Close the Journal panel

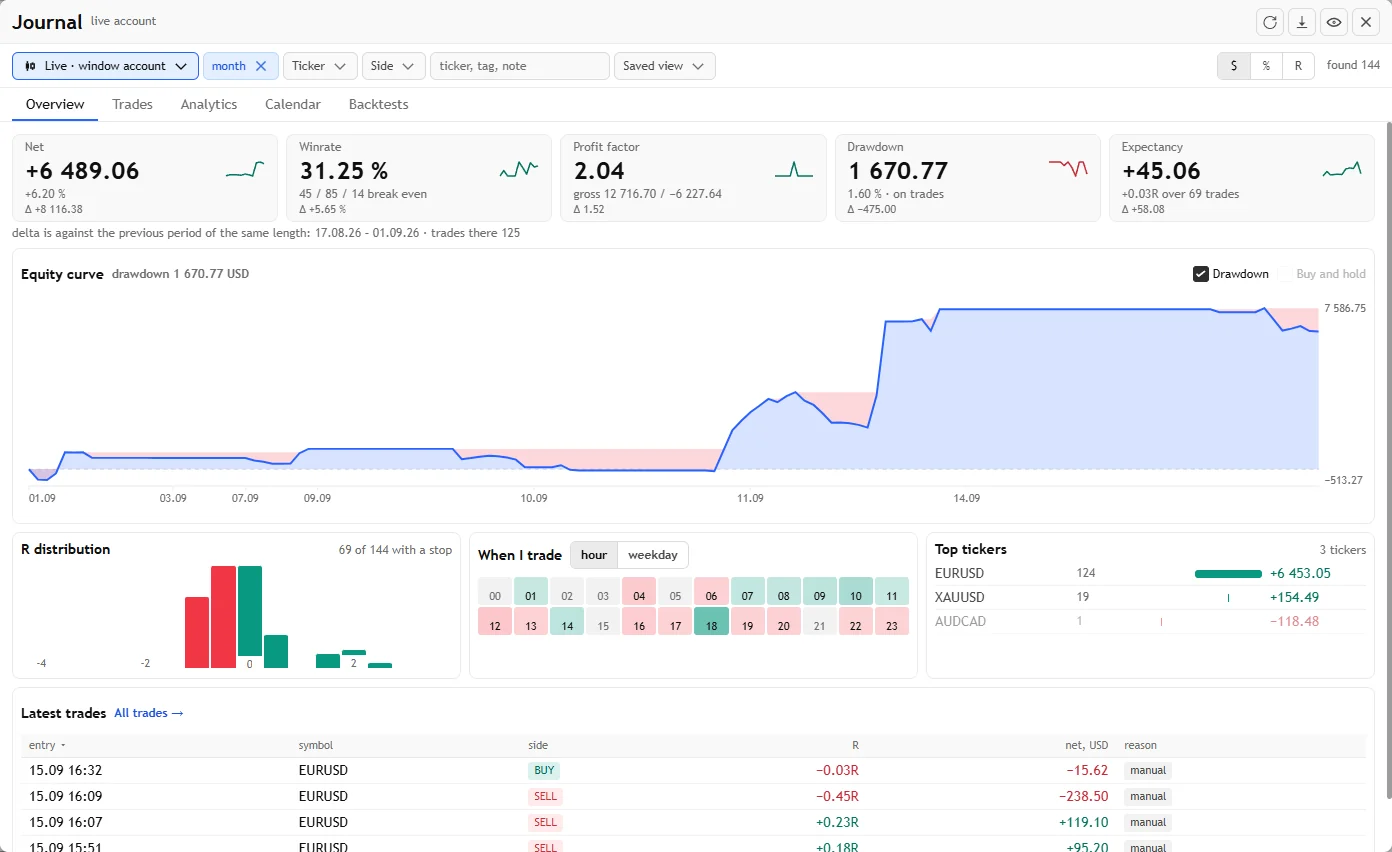click(x=1366, y=22)
